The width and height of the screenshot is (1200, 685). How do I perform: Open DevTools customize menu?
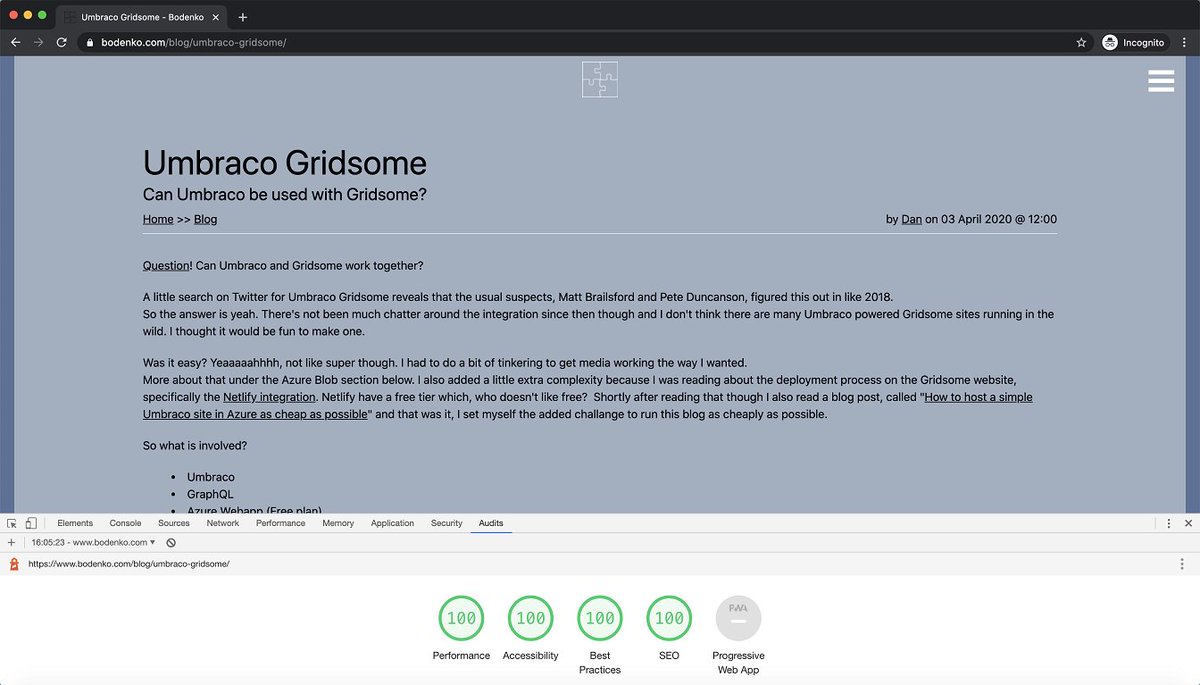[1169, 523]
